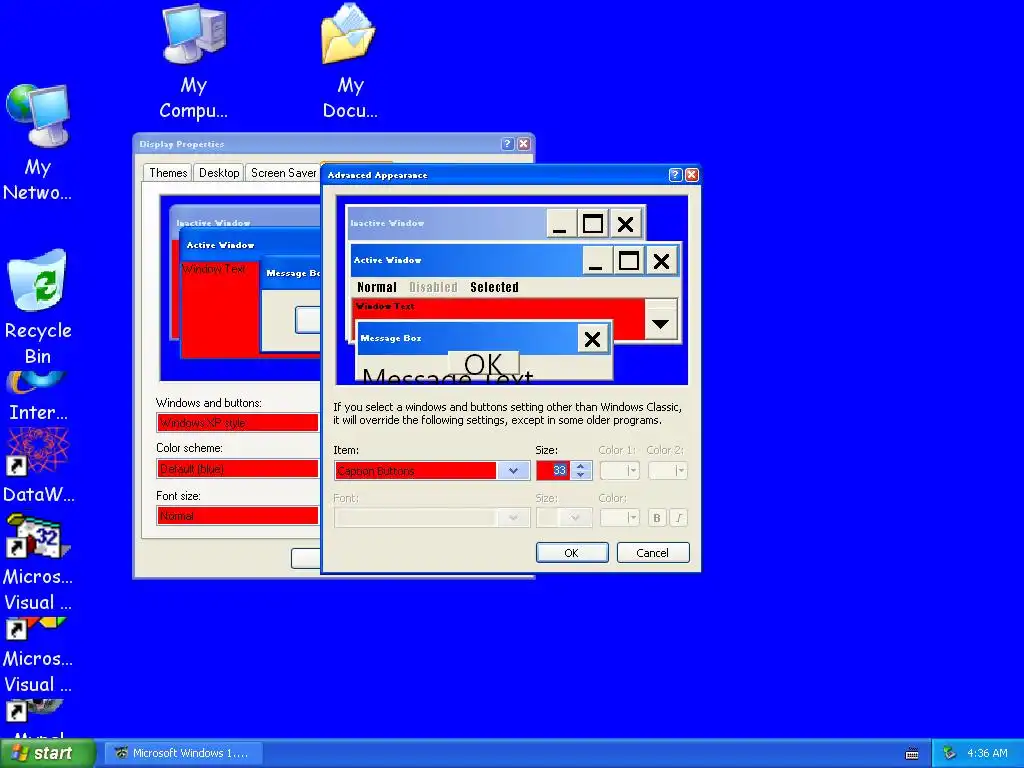The image size is (1024, 768).
Task: Click the preview Inactive Window maximize button
Action: 592,224
